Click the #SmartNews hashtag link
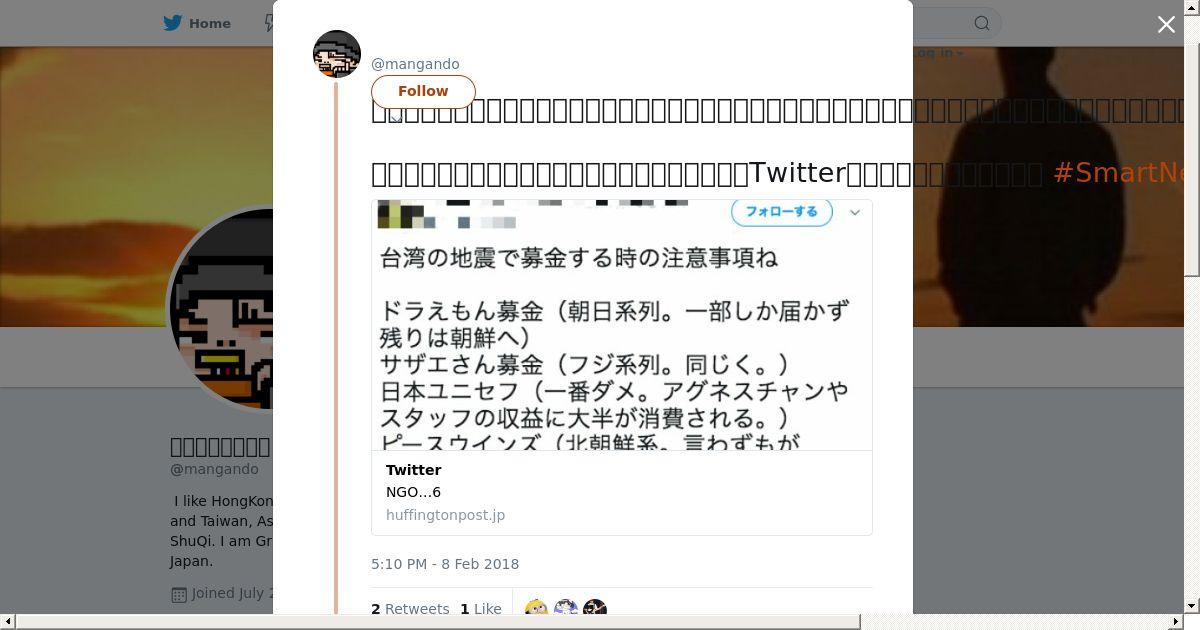 click(1126, 173)
